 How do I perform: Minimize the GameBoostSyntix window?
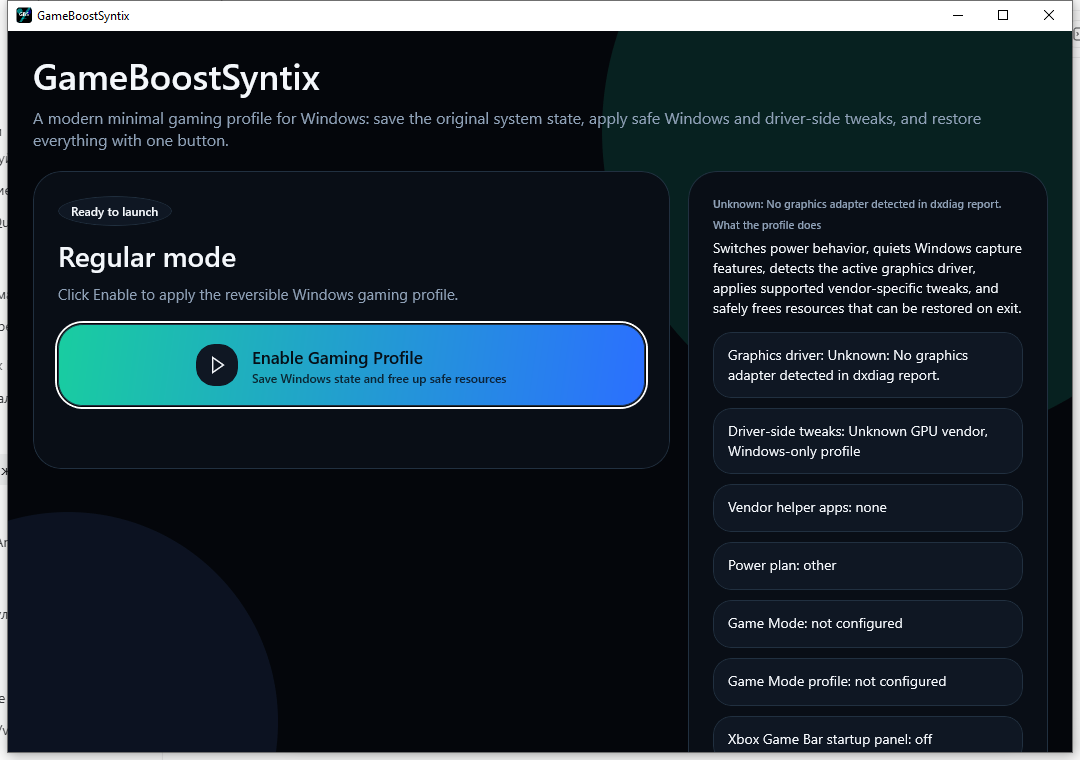(957, 15)
